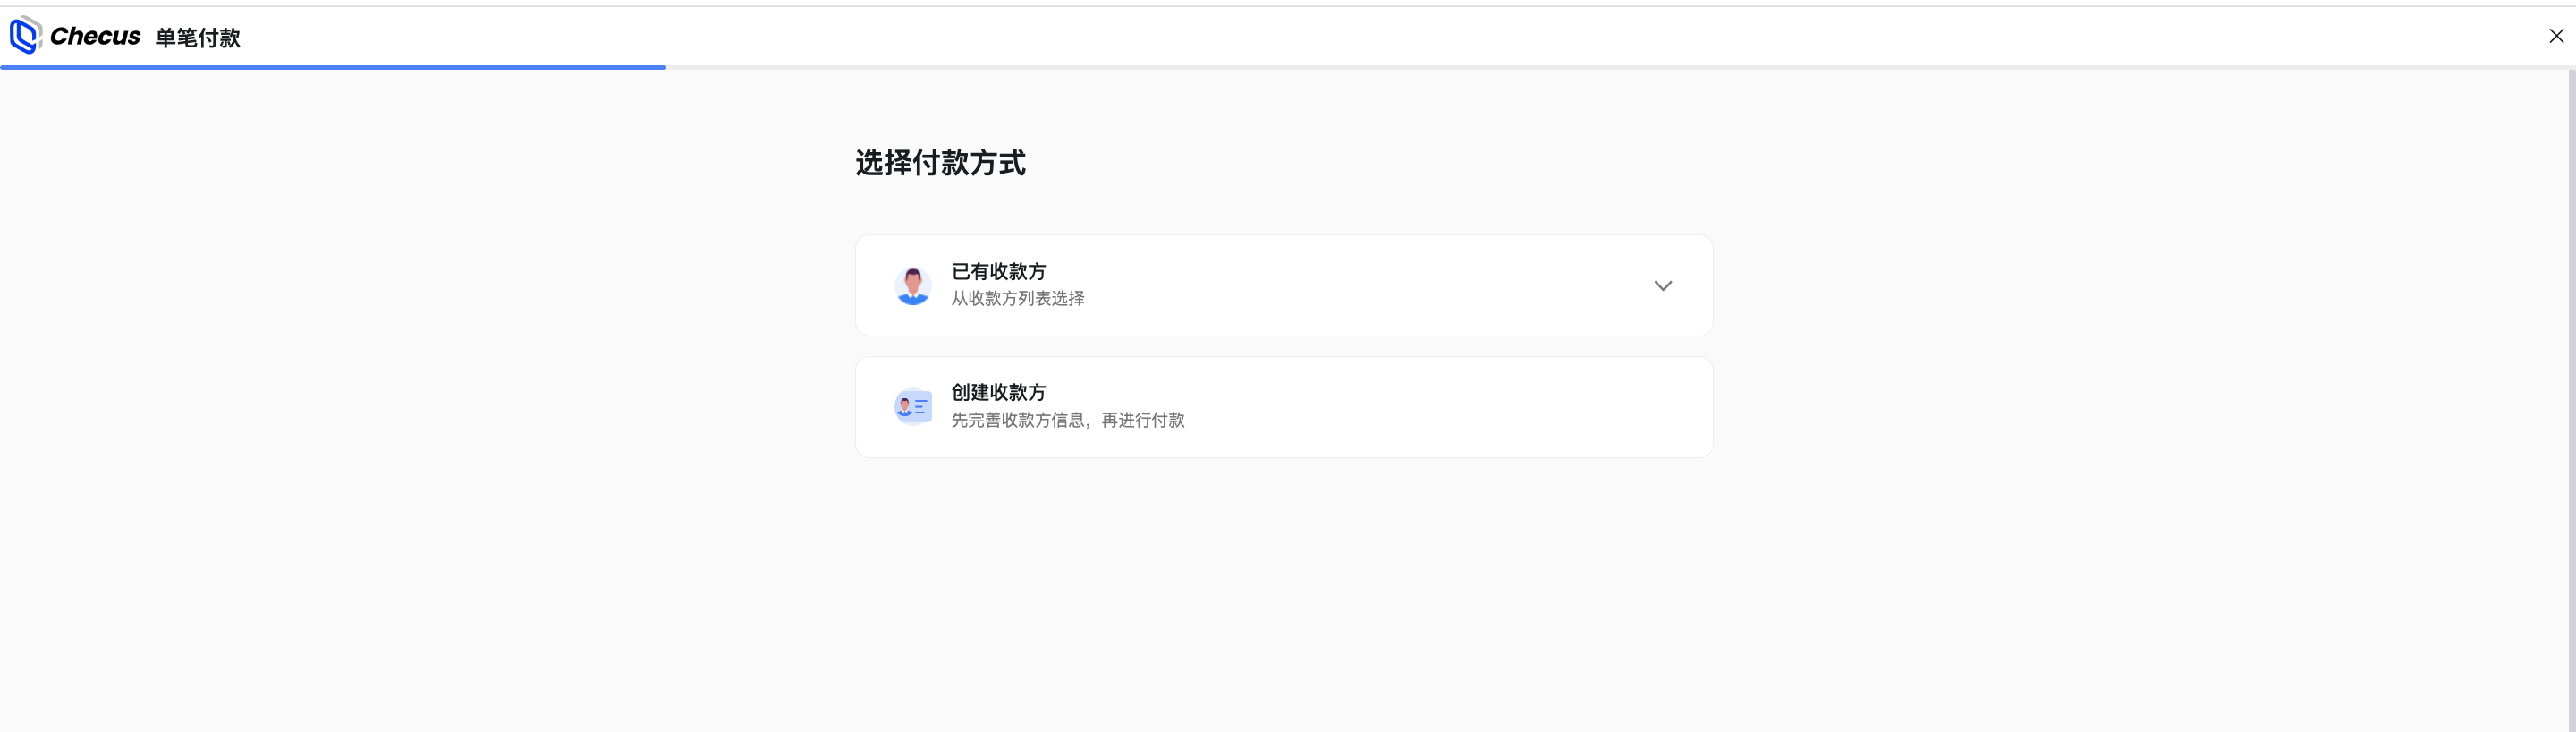Screen dimensions: 2576x732
Task: Click the 选择付款方式 heading
Action: point(940,163)
